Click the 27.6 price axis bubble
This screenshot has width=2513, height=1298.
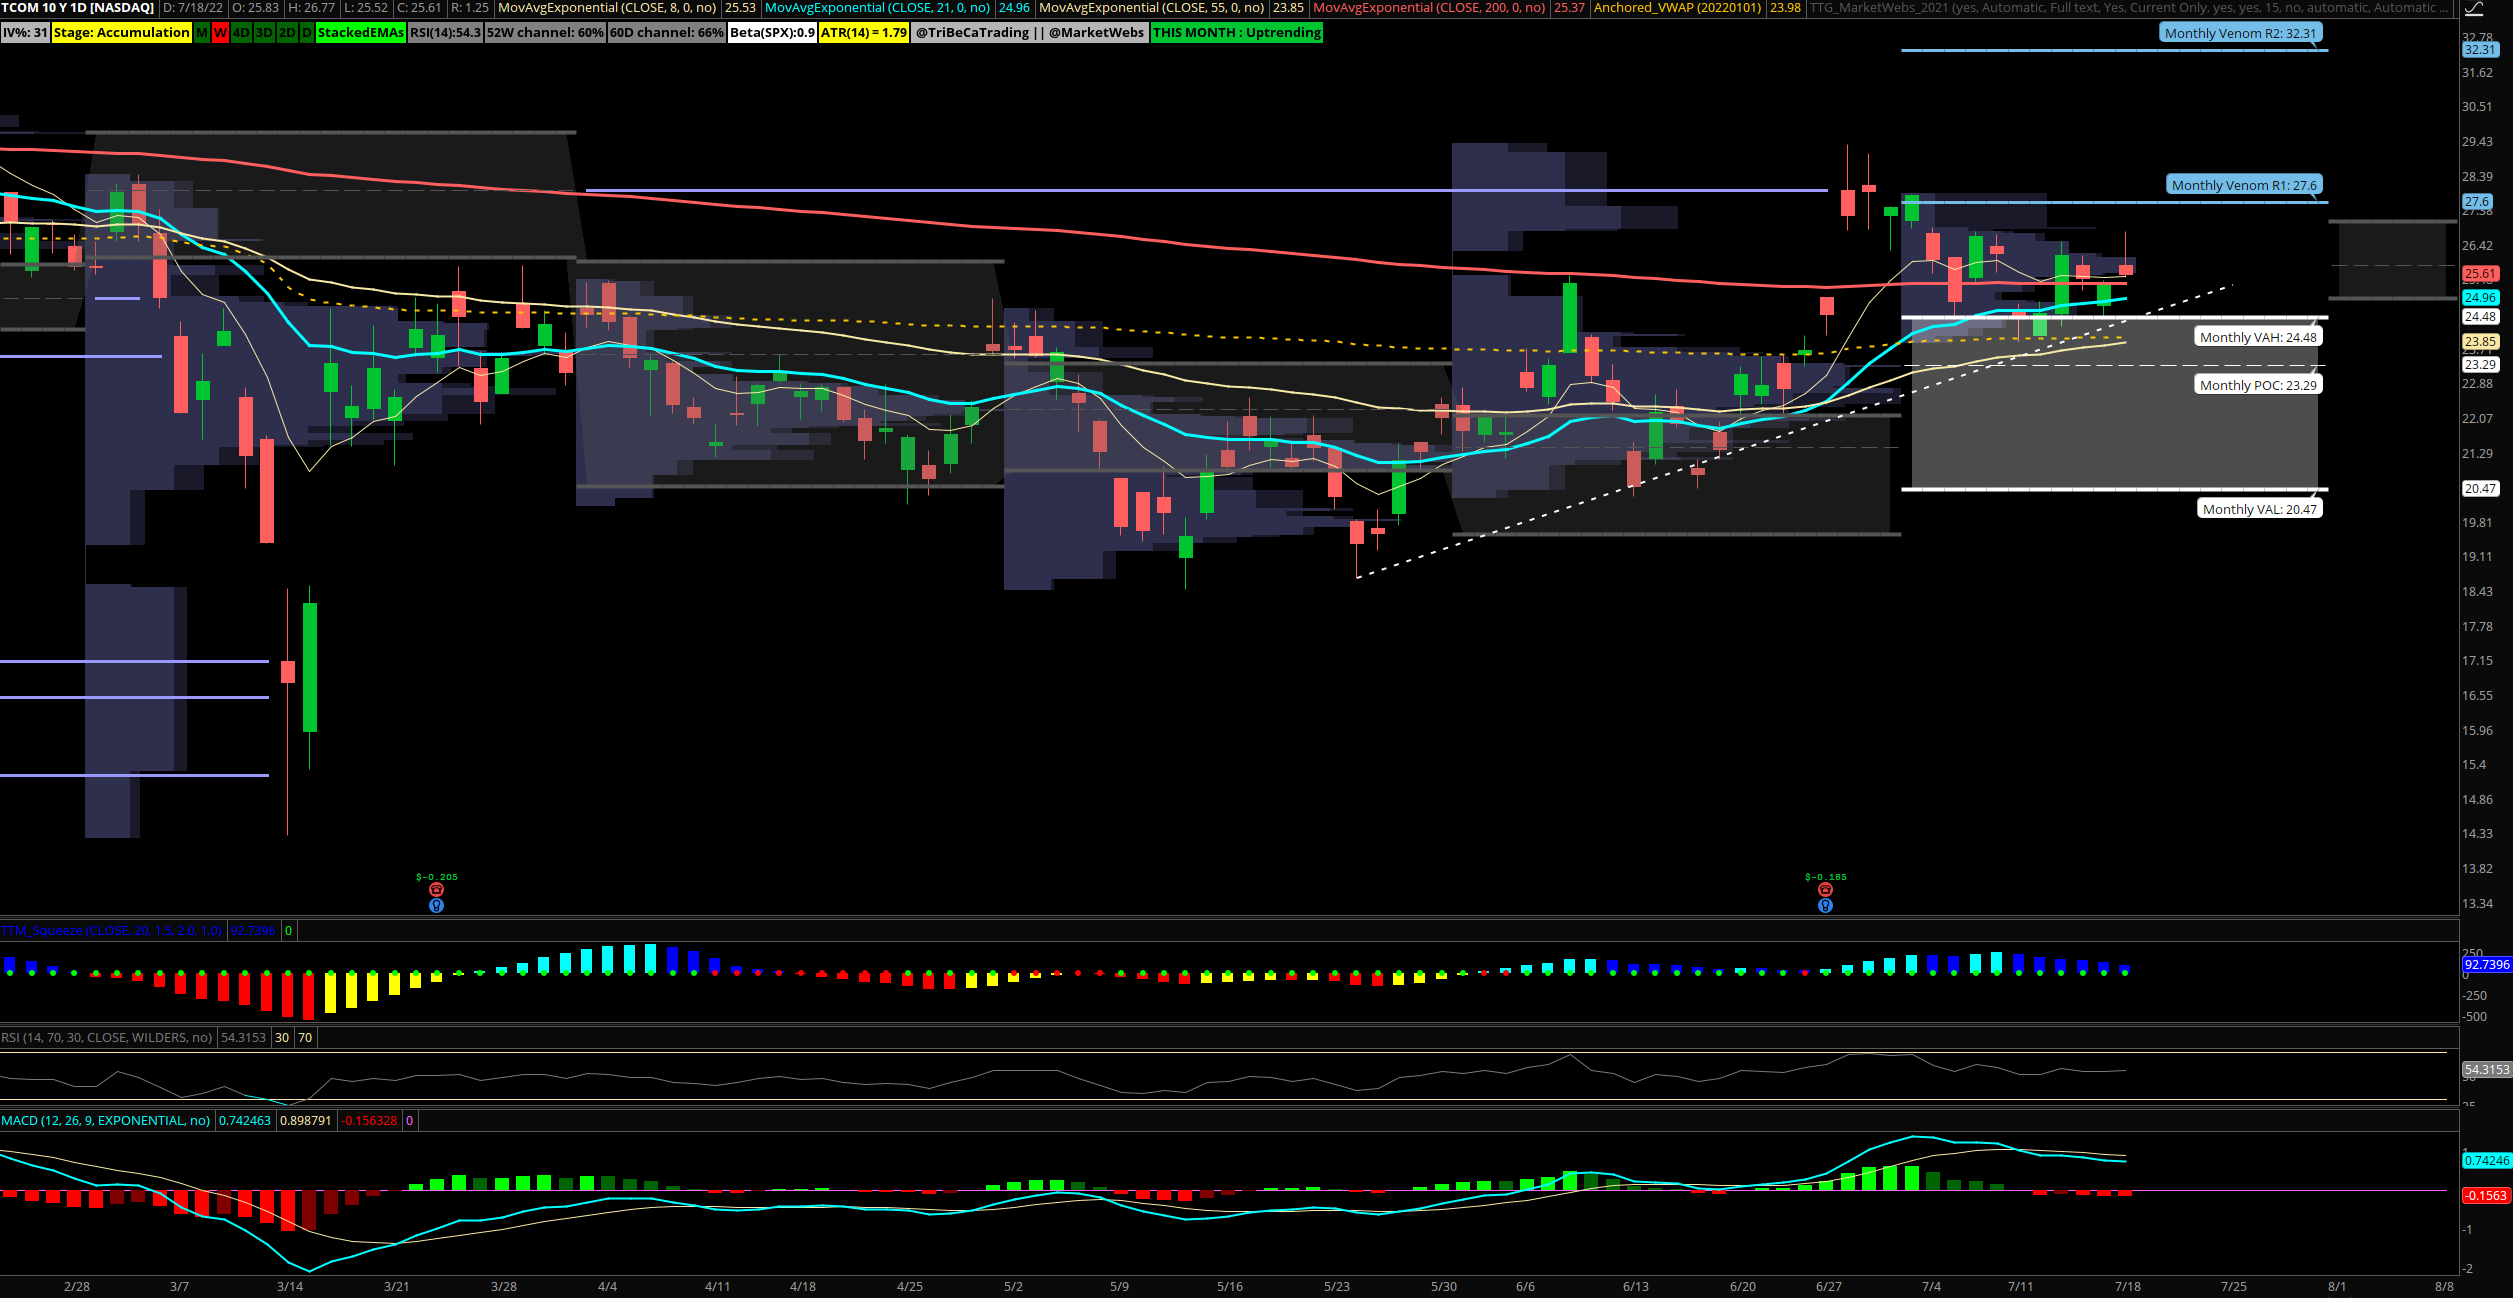tap(2477, 201)
